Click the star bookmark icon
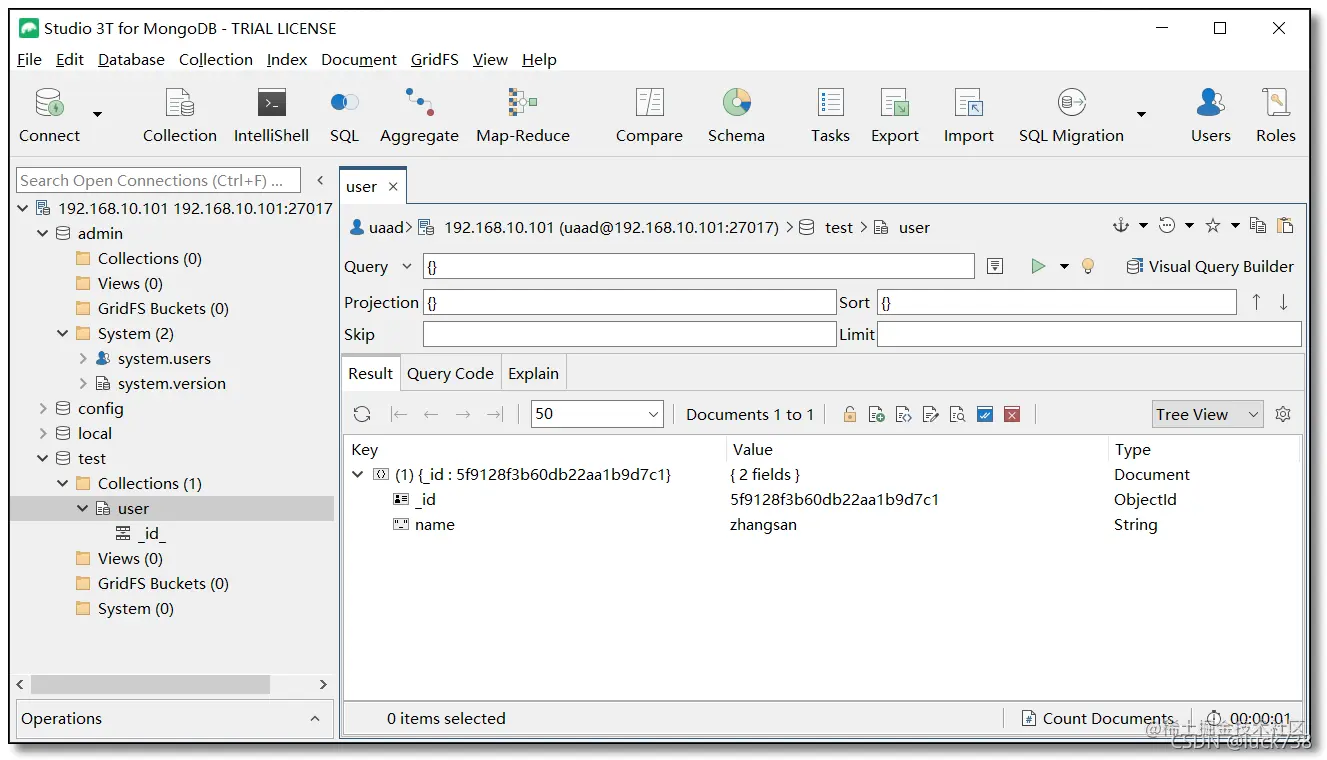 pos(1213,226)
